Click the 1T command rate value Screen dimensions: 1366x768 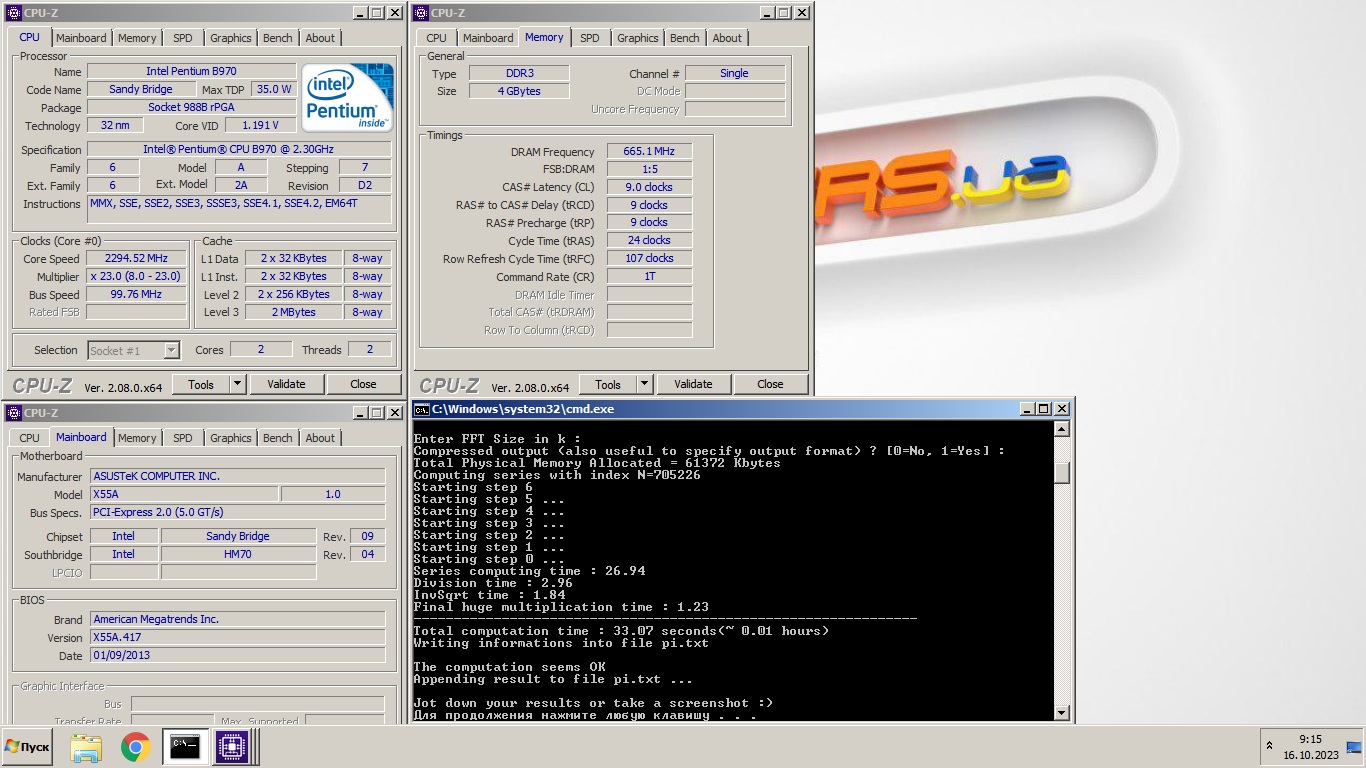649,276
